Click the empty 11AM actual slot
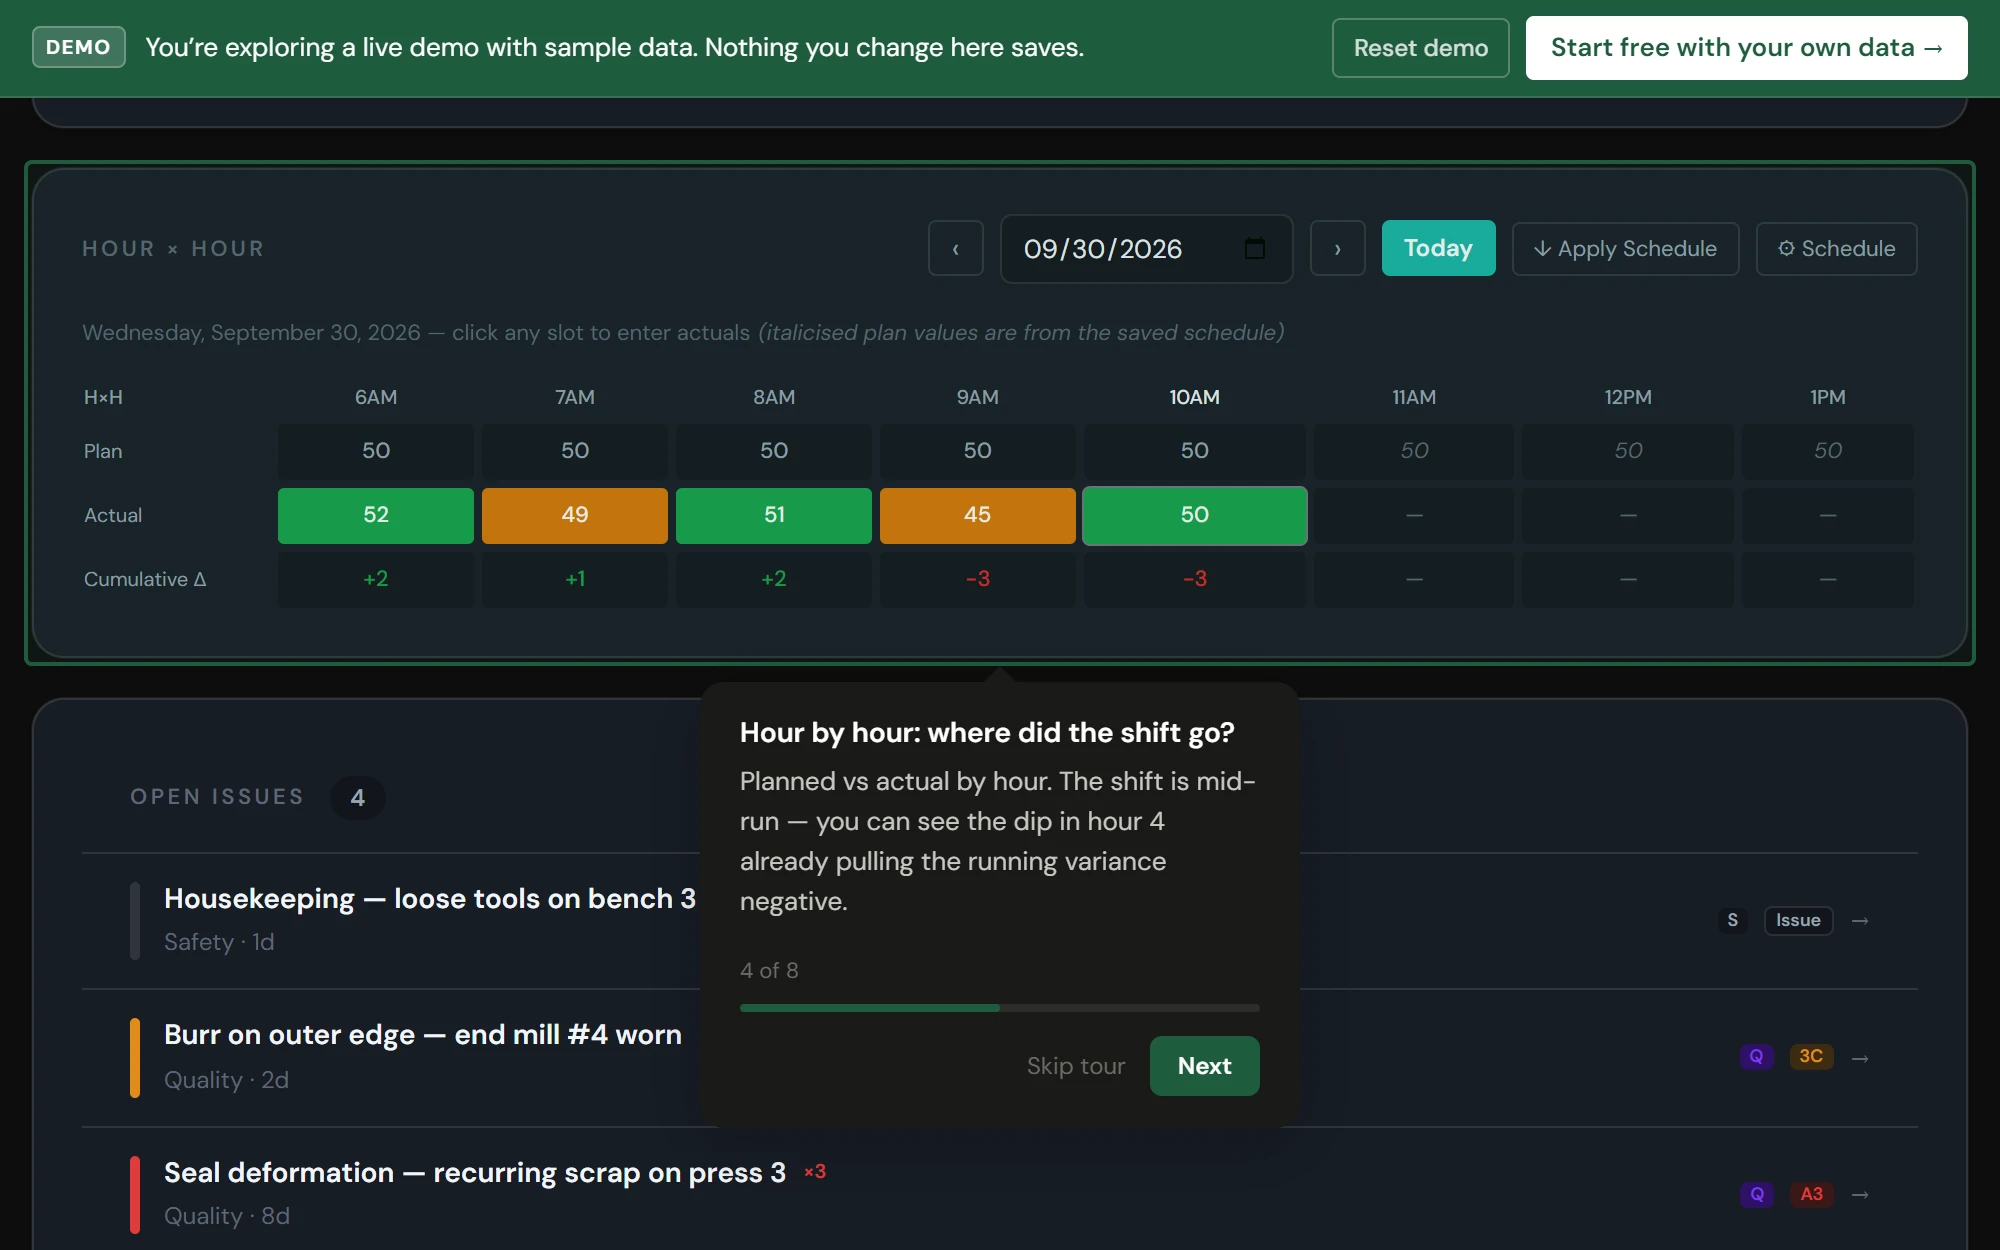Screen dimensions: 2000x1250 [x=1414, y=515]
